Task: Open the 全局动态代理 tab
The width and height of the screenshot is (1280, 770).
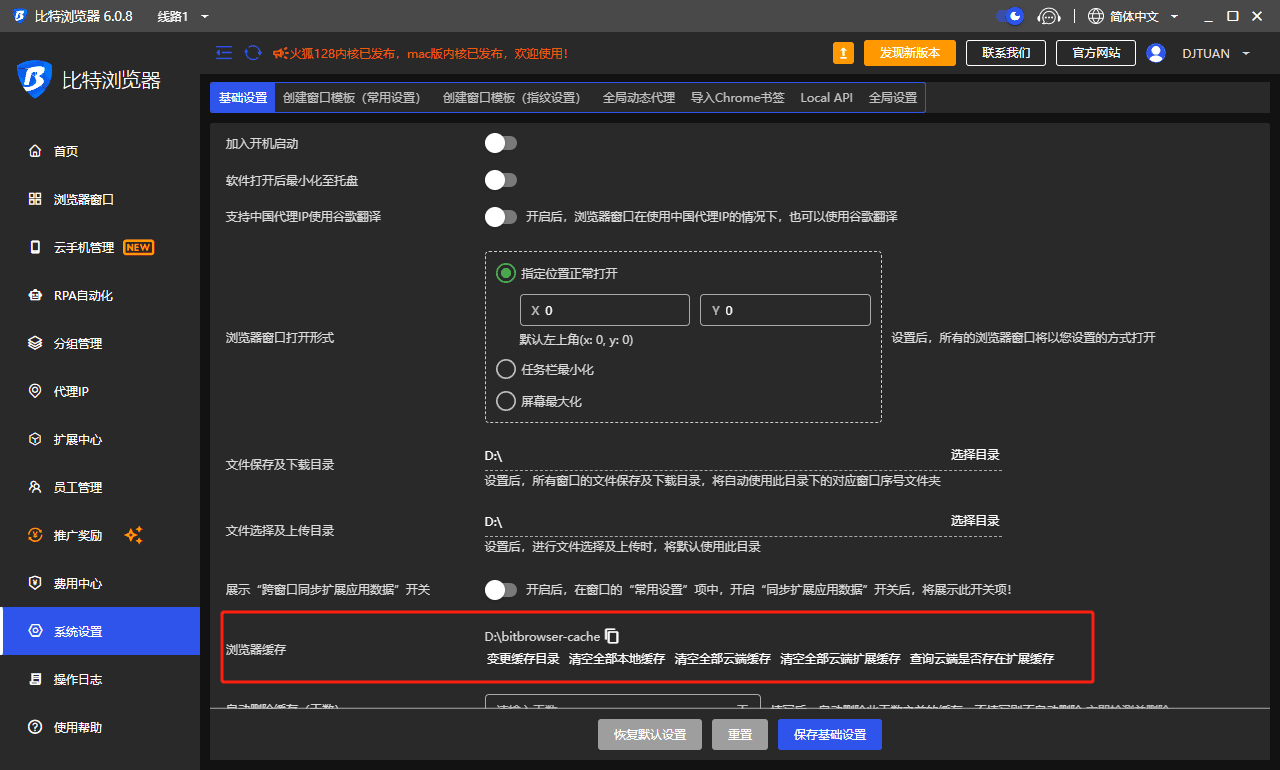Action: (x=639, y=98)
